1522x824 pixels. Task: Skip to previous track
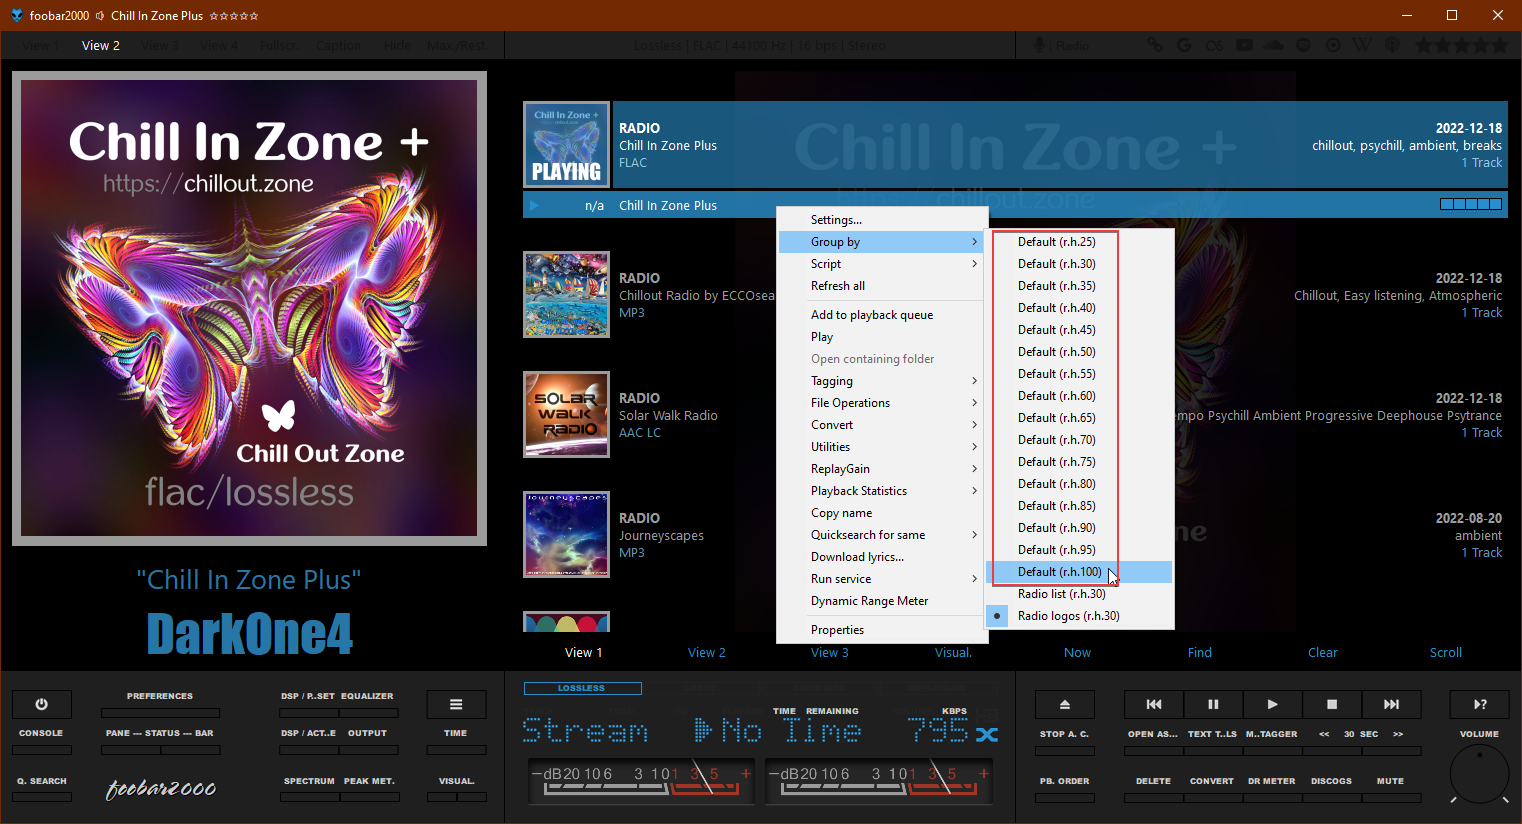(1153, 704)
